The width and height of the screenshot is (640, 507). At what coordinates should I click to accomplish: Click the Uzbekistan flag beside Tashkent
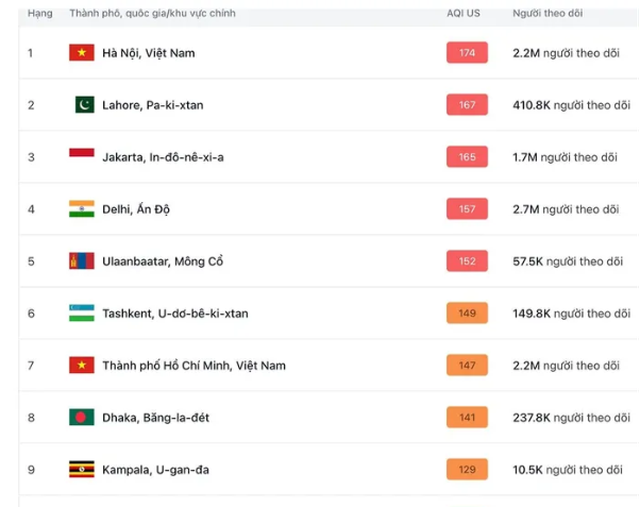82,313
